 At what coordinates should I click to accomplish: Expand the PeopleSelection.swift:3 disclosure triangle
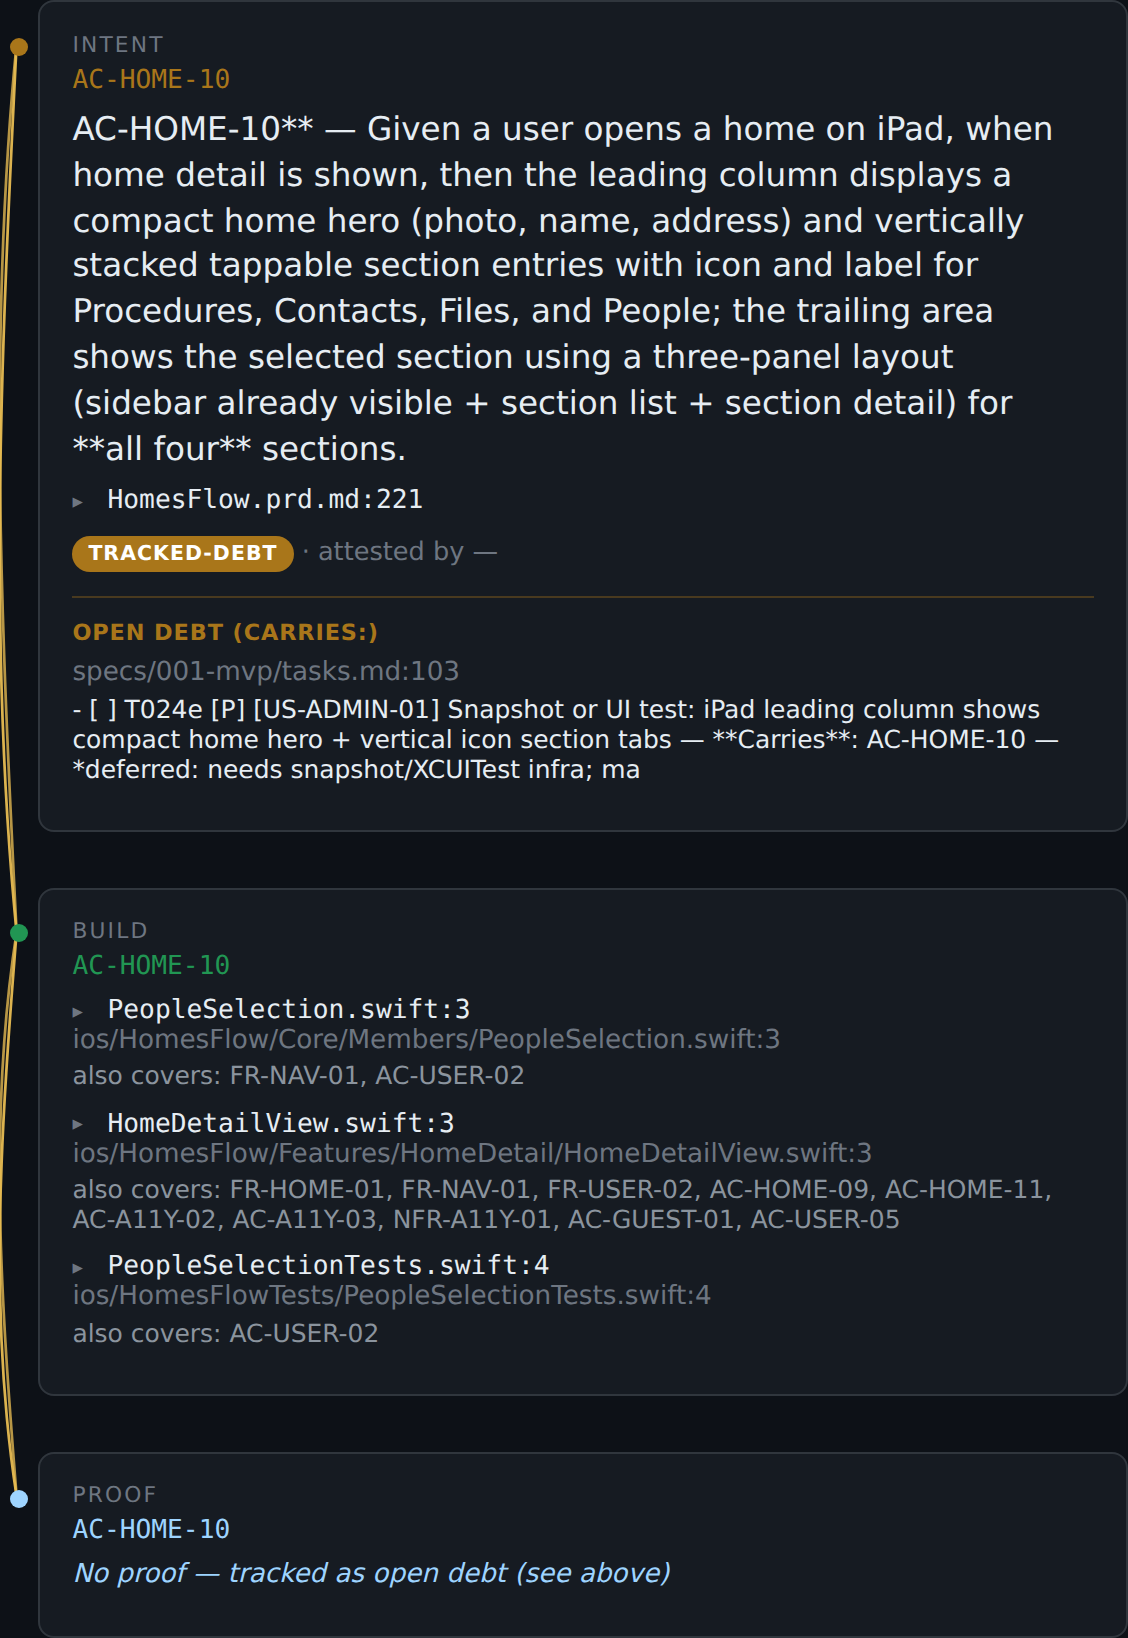(78, 1012)
